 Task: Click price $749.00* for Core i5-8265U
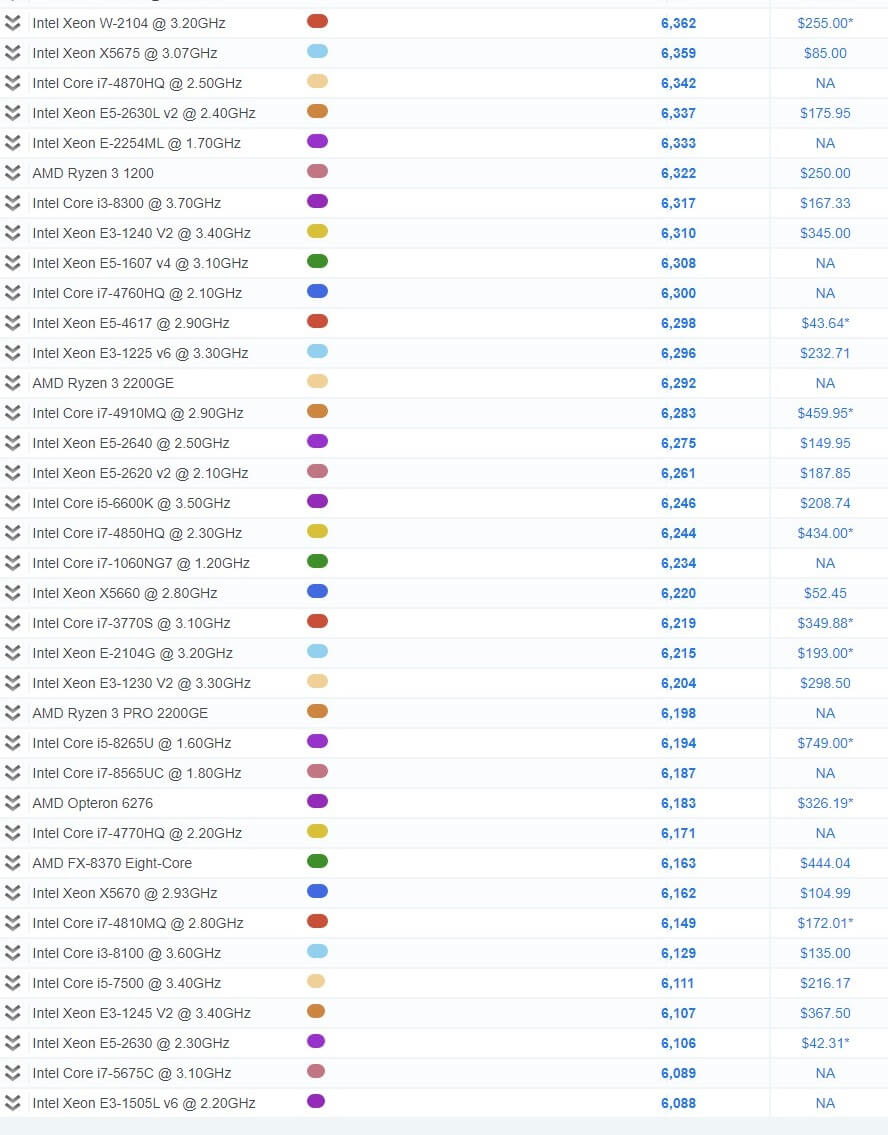tap(825, 743)
